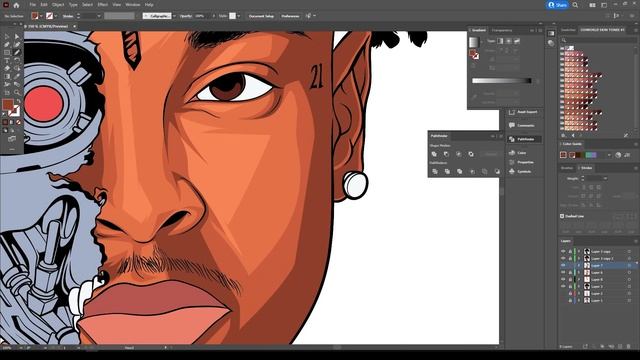Open the Window menu
This screenshot has width=640, height=360.
133,5
